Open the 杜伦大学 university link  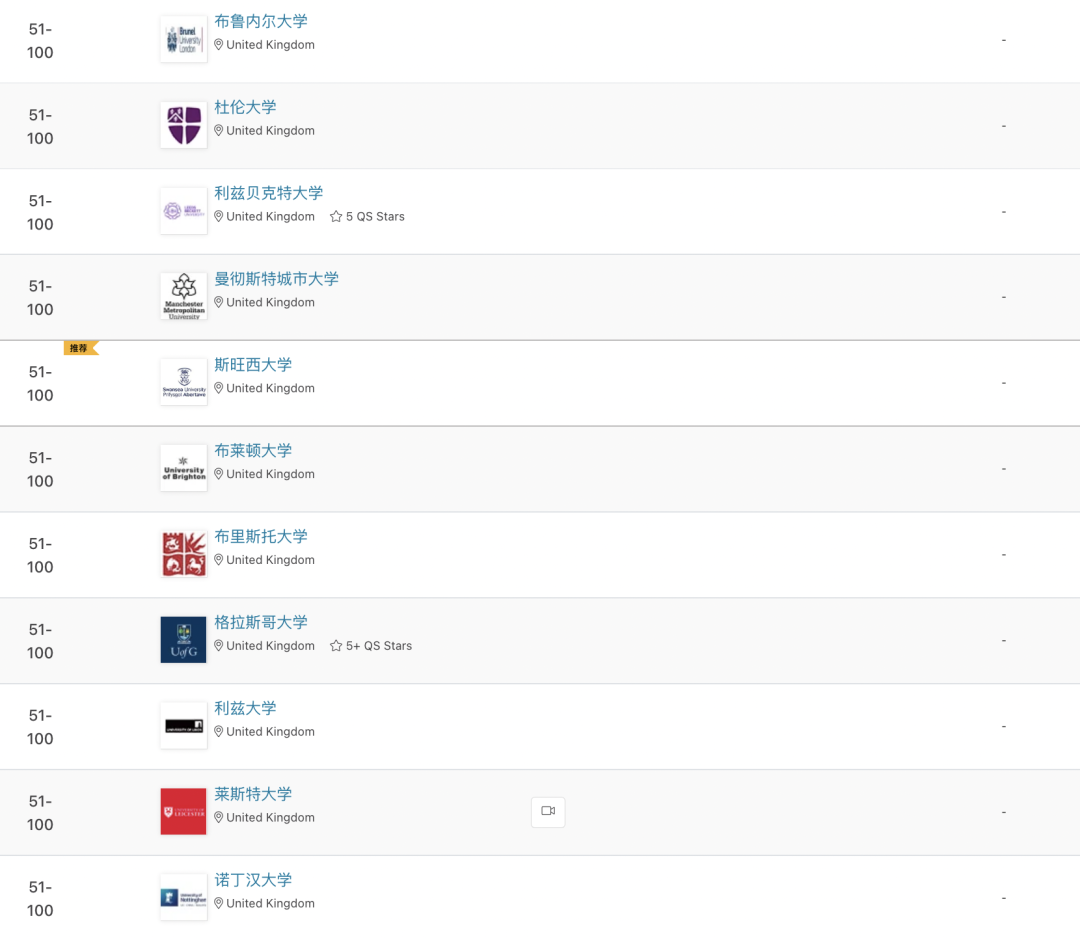[x=245, y=107]
